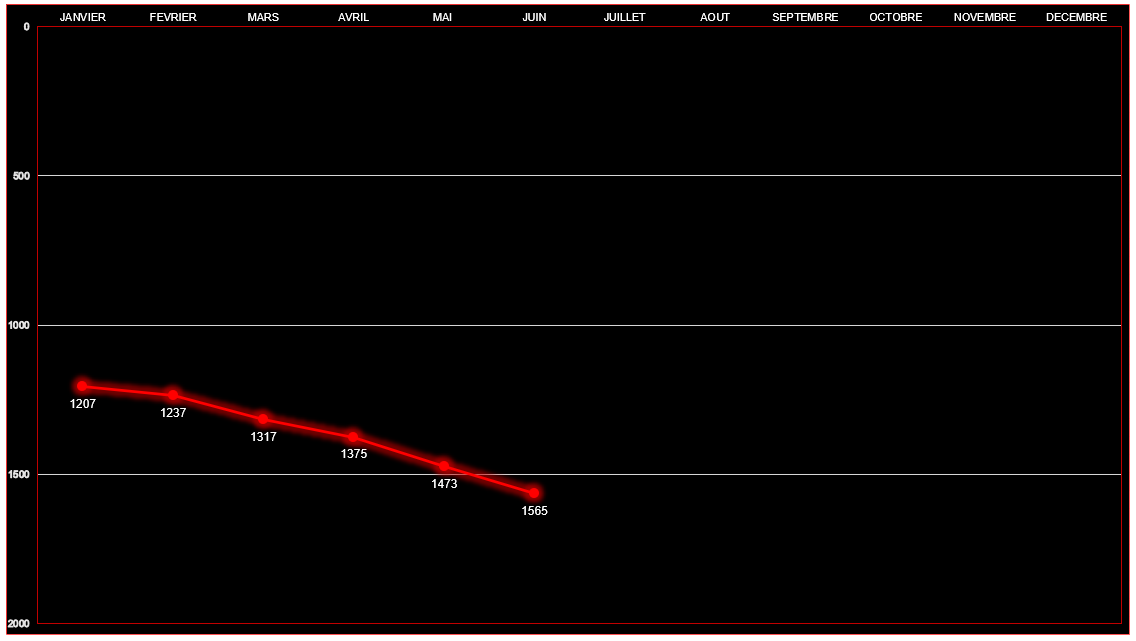Select the JUIN data point at line end
1136x641 pixels.
(534, 493)
